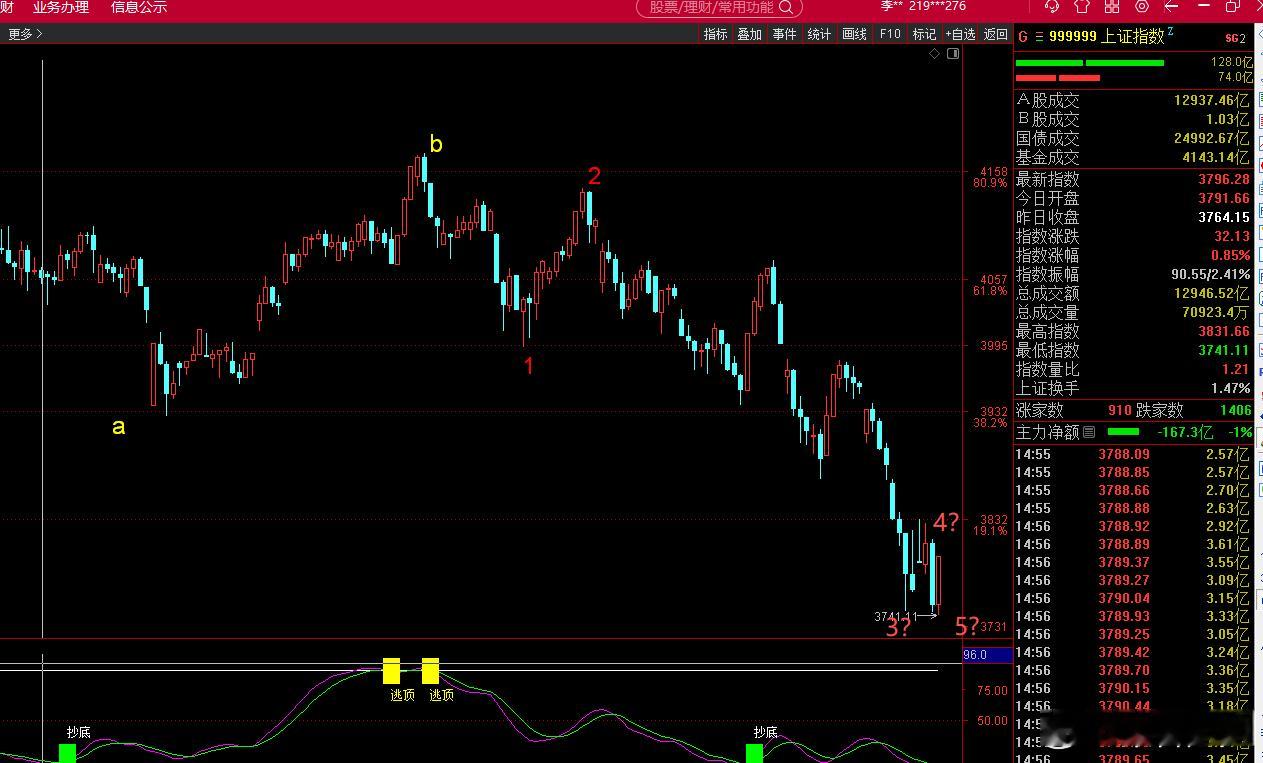Open the customer service headset icon
Image resolution: width=1263 pixels, height=763 pixels.
1052,7
